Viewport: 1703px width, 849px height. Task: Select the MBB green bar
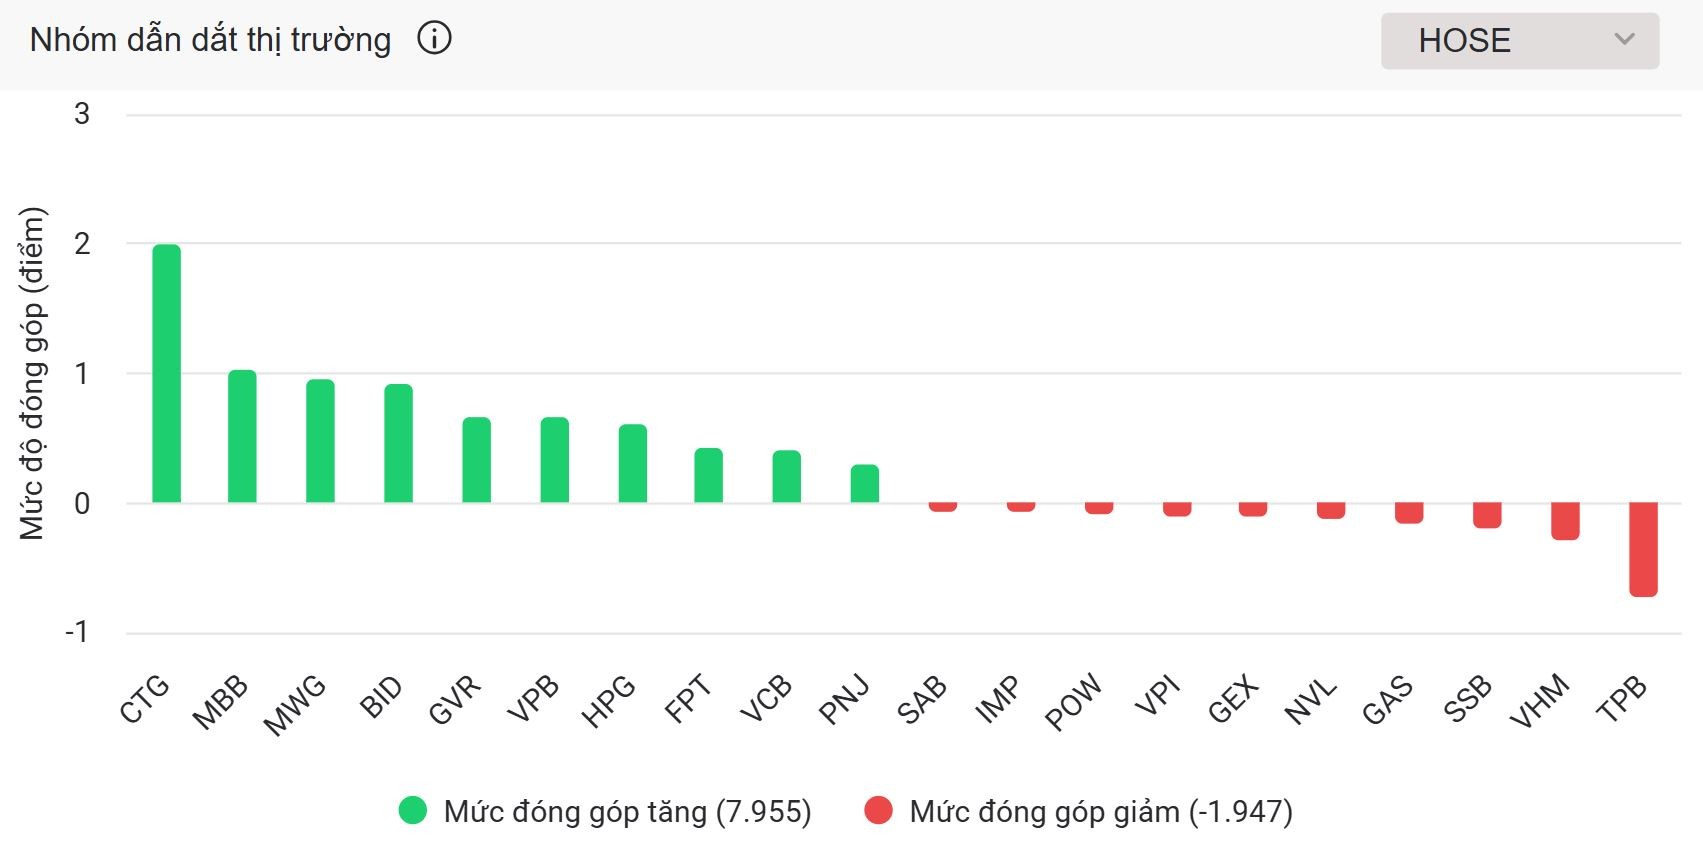tap(242, 436)
